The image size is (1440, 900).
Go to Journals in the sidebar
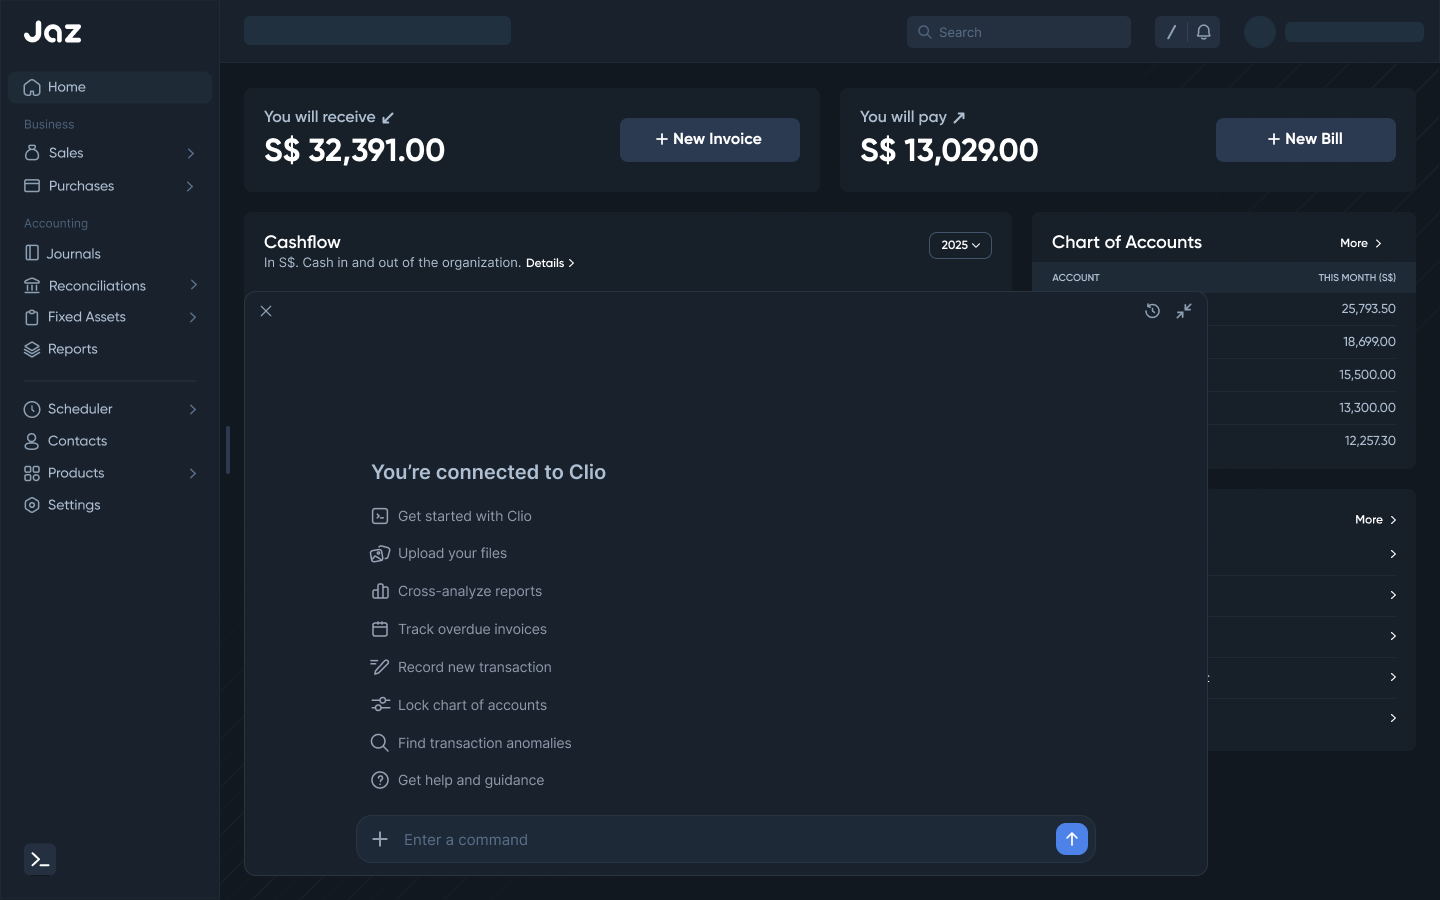[74, 254]
